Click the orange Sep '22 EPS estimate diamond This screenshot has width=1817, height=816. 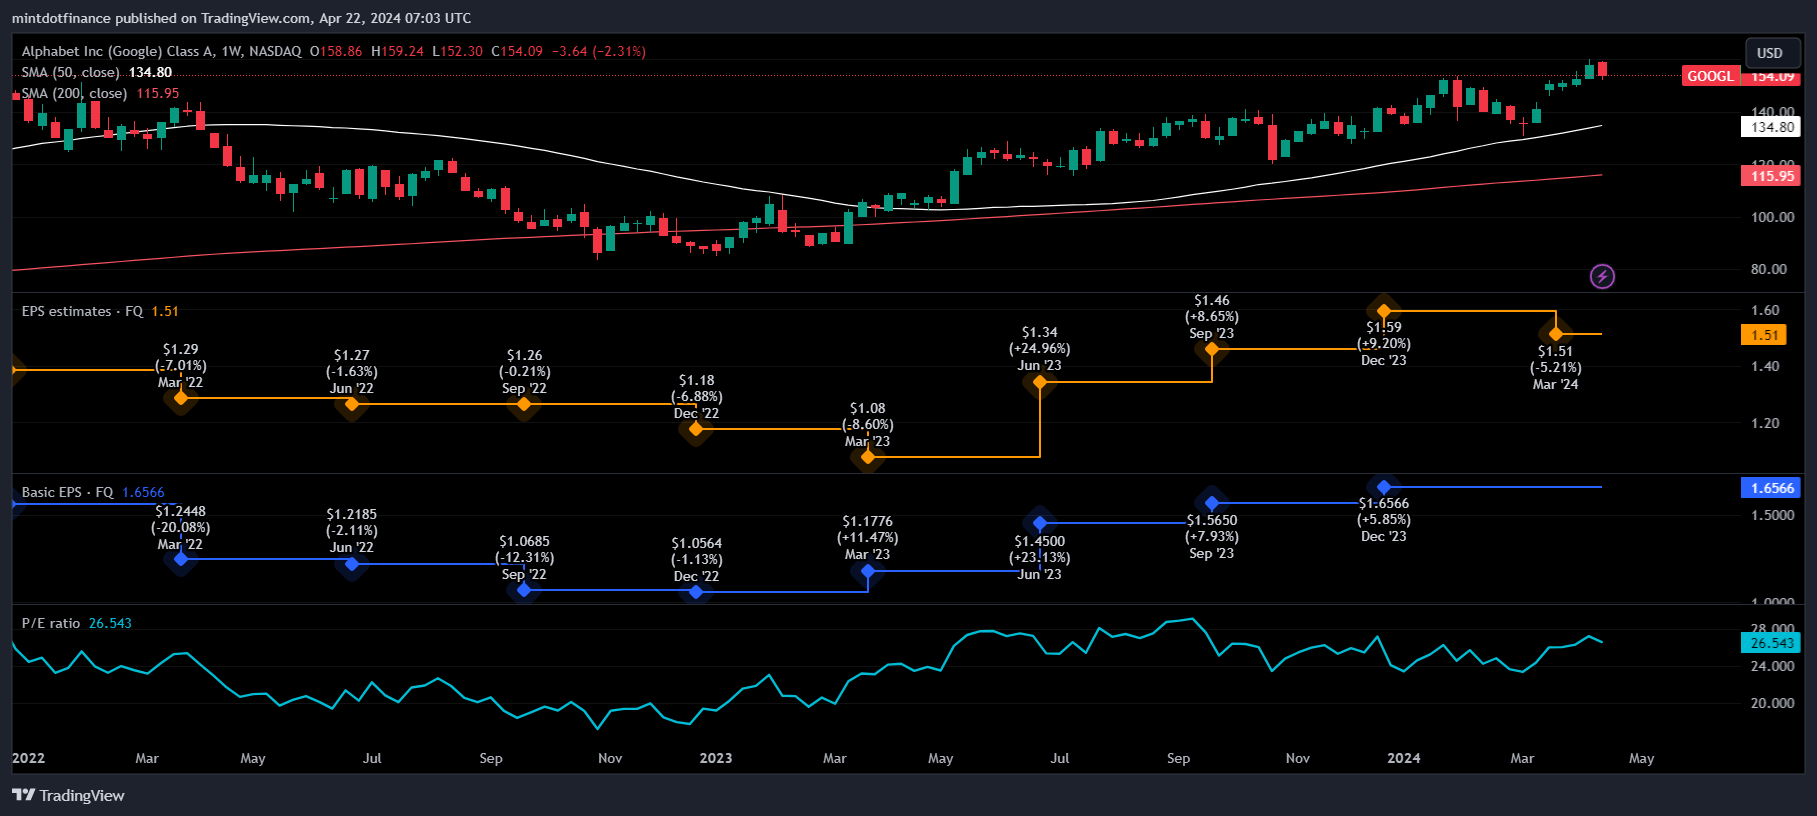tap(524, 404)
